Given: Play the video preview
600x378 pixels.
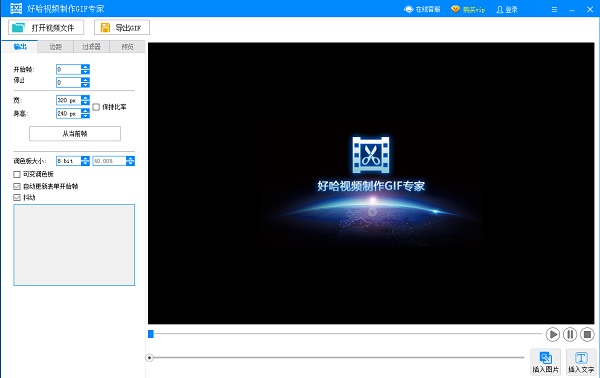Looking at the screenshot, I should [553, 334].
